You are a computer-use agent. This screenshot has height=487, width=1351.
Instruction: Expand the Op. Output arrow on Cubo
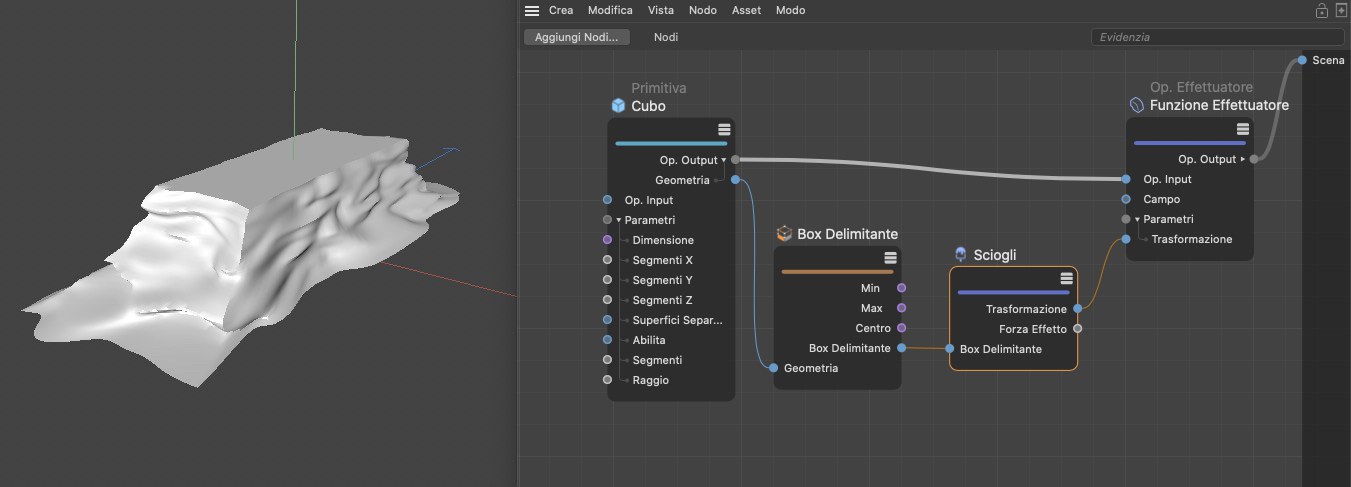click(x=724, y=160)
